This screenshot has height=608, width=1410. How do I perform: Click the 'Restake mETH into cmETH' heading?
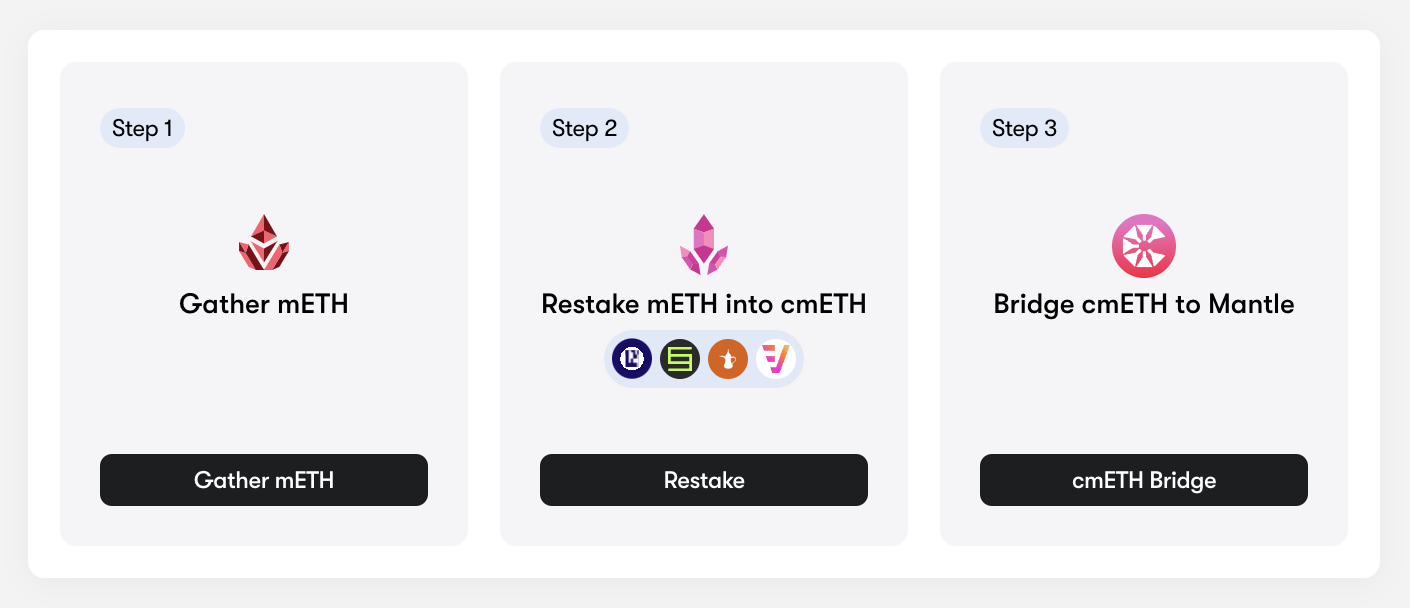(x=704, y=303)
